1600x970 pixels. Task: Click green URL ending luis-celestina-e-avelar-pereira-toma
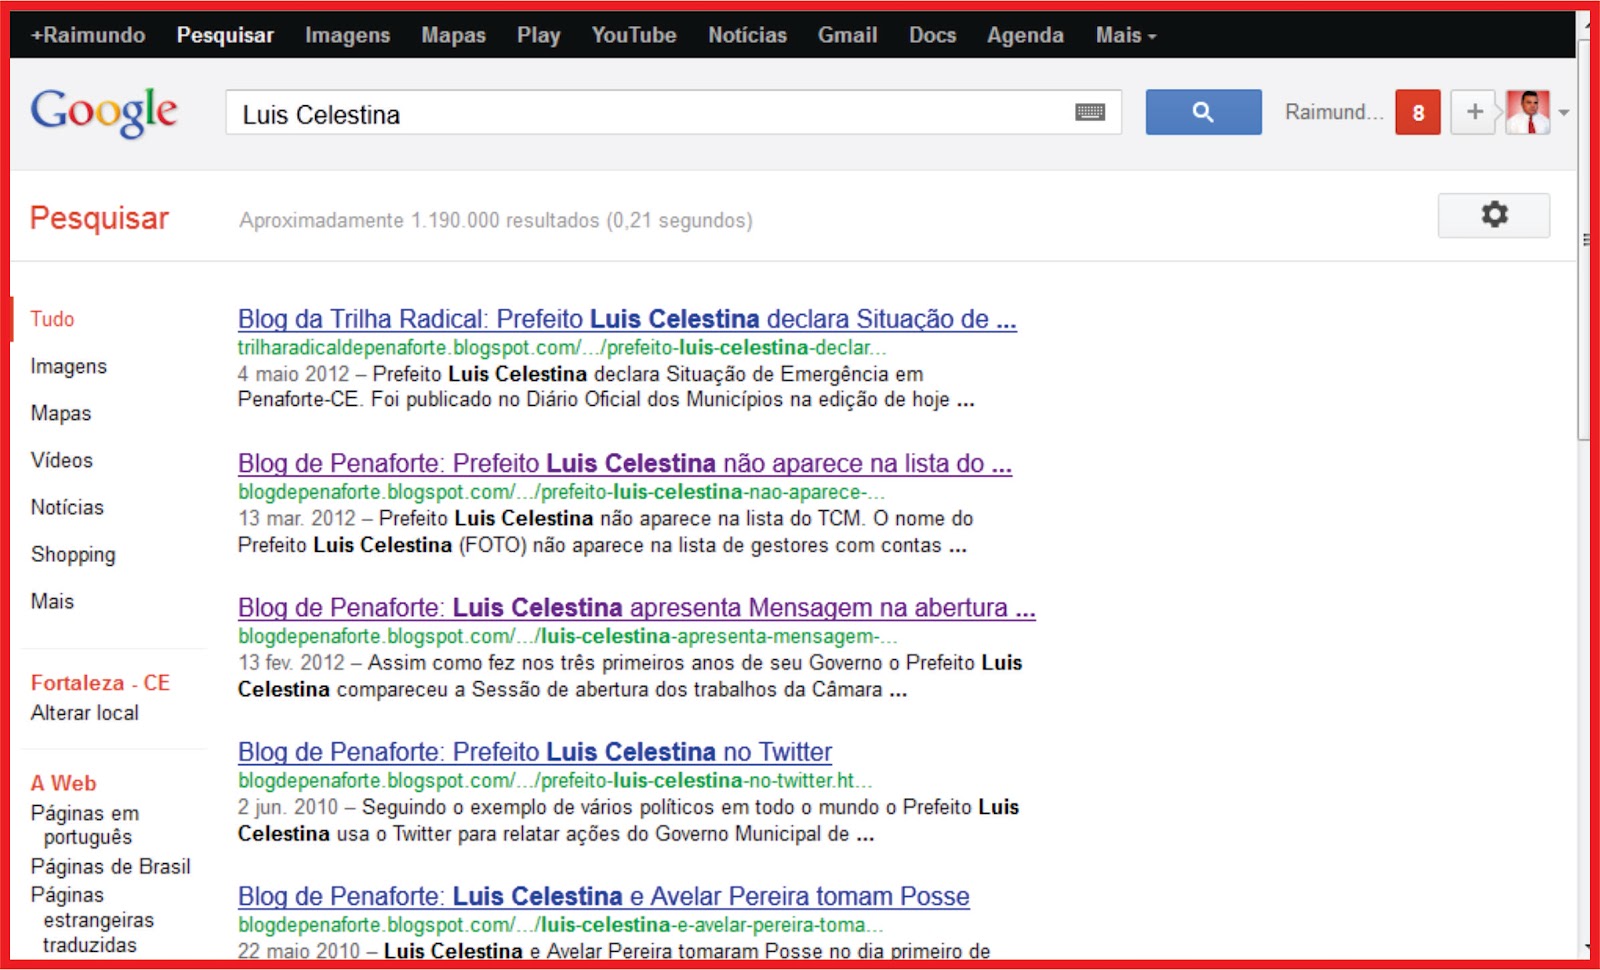560,925
